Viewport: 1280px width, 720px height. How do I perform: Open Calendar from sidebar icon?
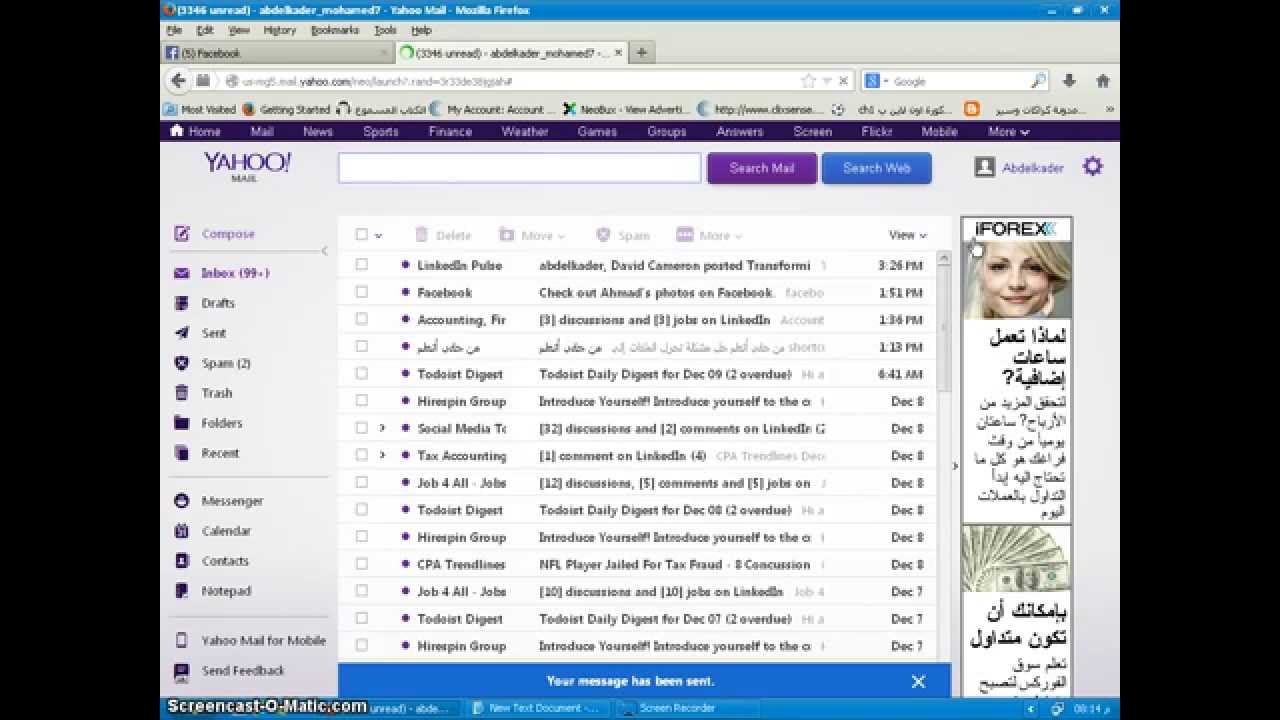tap(182, 531)
